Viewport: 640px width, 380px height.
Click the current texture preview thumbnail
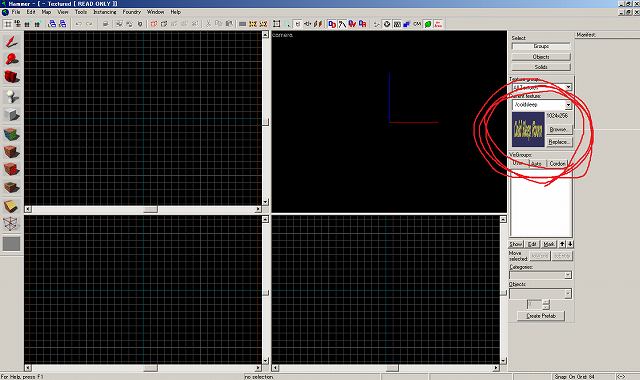click(x=528, y=130)
